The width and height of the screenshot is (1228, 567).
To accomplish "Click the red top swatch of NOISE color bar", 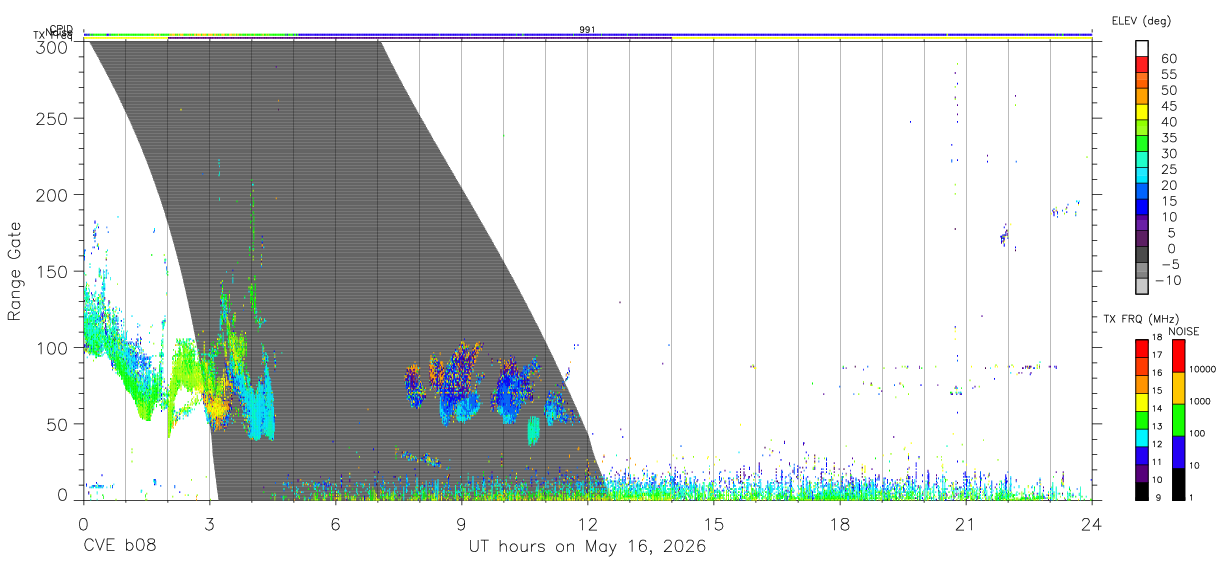I will pyautogui.click(x=1177, y=356).
